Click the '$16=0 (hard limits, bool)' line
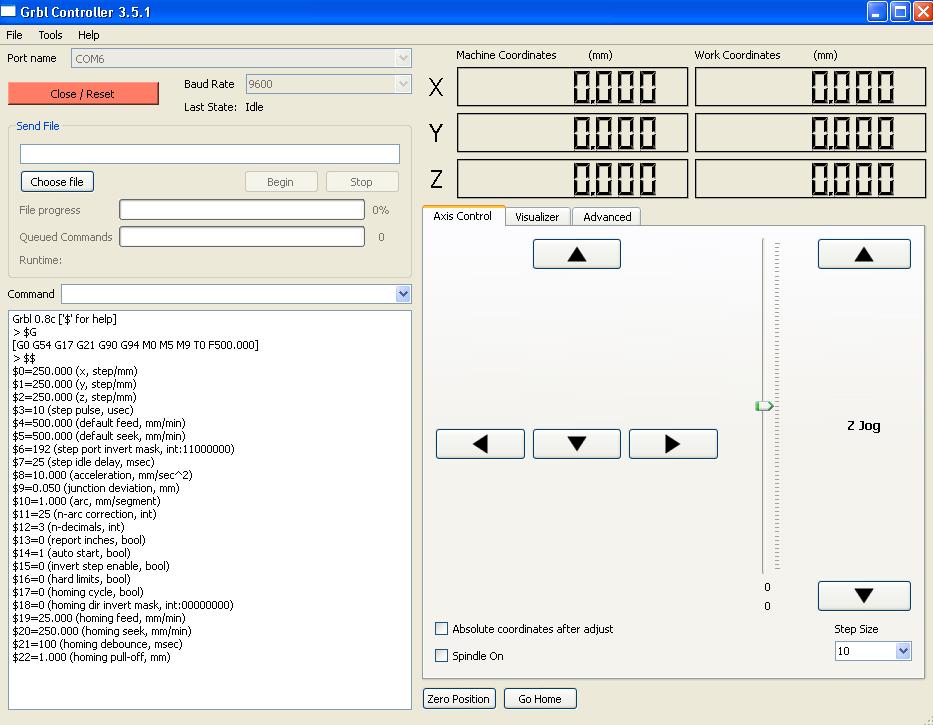The width and height of the screenshot is (933, 725). pyautogui.click(x=71, y=580)
